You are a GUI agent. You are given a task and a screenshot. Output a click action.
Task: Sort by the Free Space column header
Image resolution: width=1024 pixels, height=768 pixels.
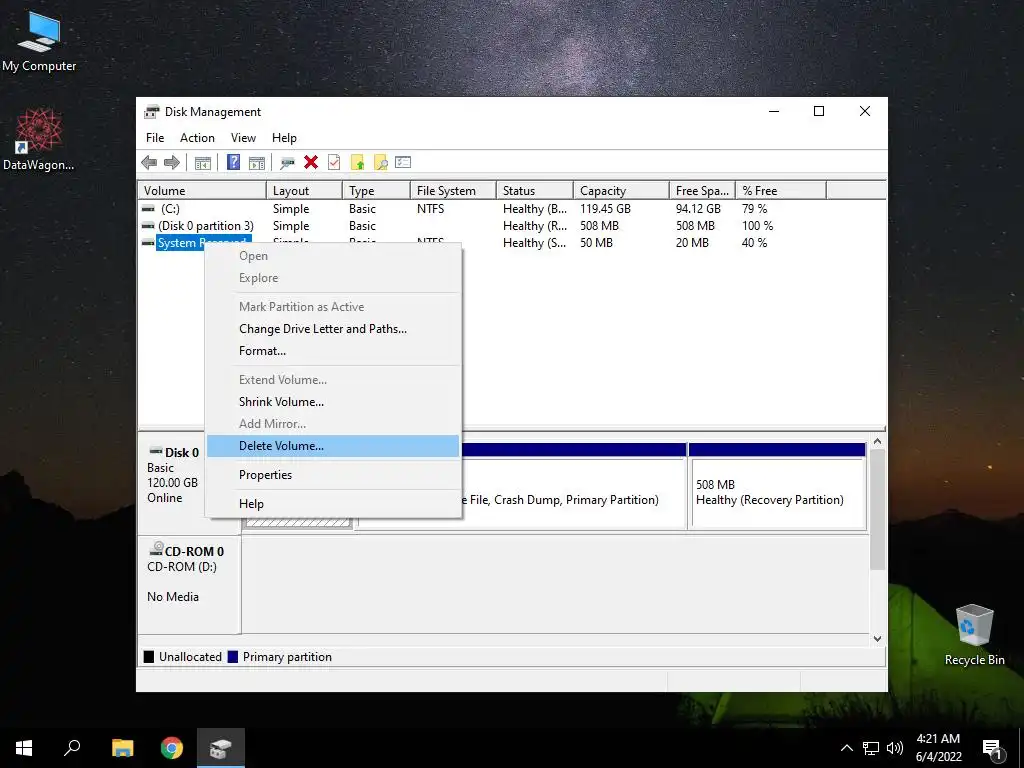click(x=703, y=191)
